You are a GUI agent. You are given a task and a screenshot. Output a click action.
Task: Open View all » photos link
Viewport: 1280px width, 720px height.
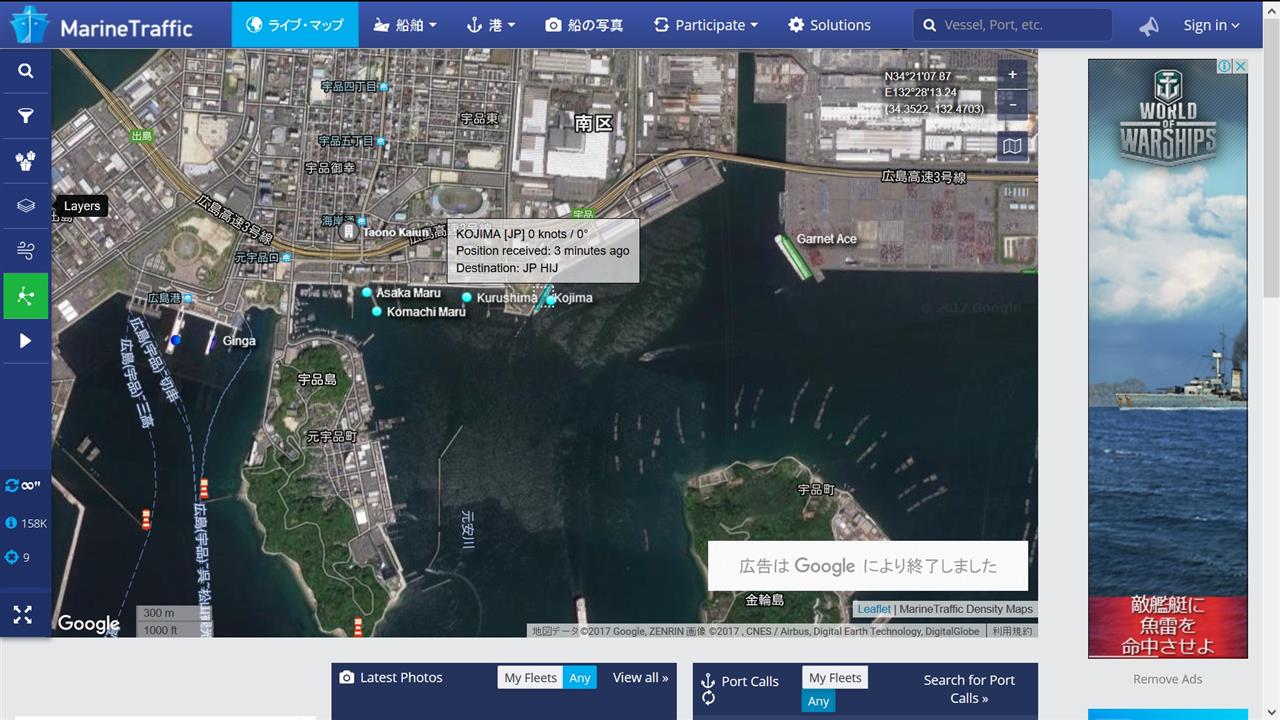640,677
